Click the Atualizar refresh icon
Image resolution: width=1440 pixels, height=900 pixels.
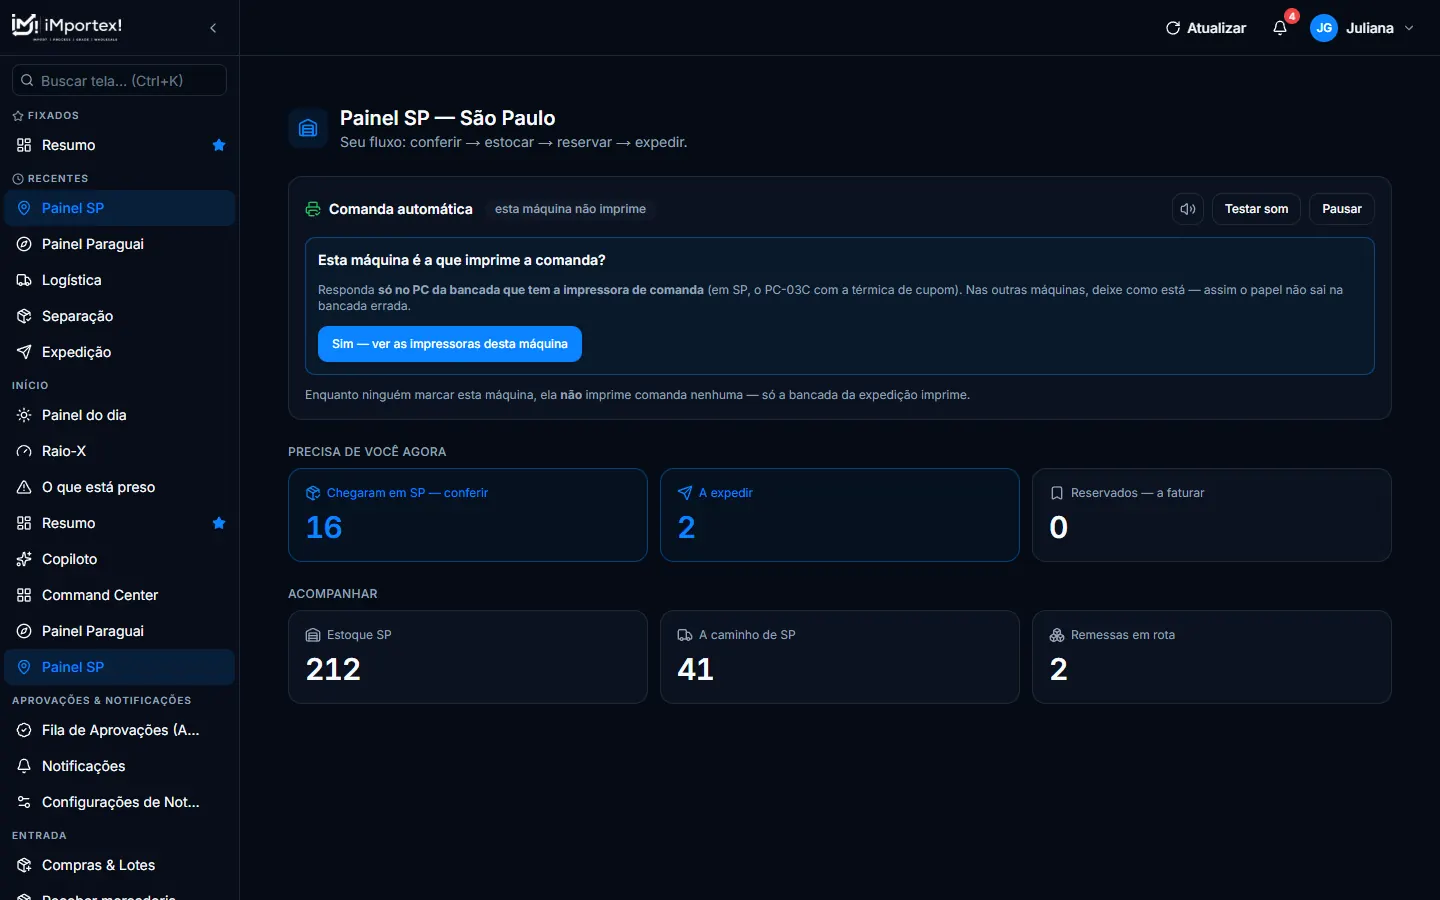tap(1173, 28)
